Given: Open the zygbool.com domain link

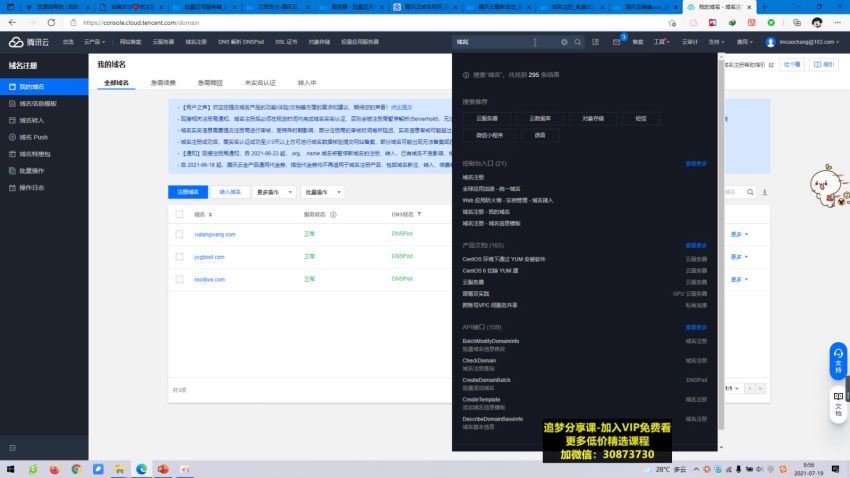Looking at the screenshot, I should tap(209, 257).
